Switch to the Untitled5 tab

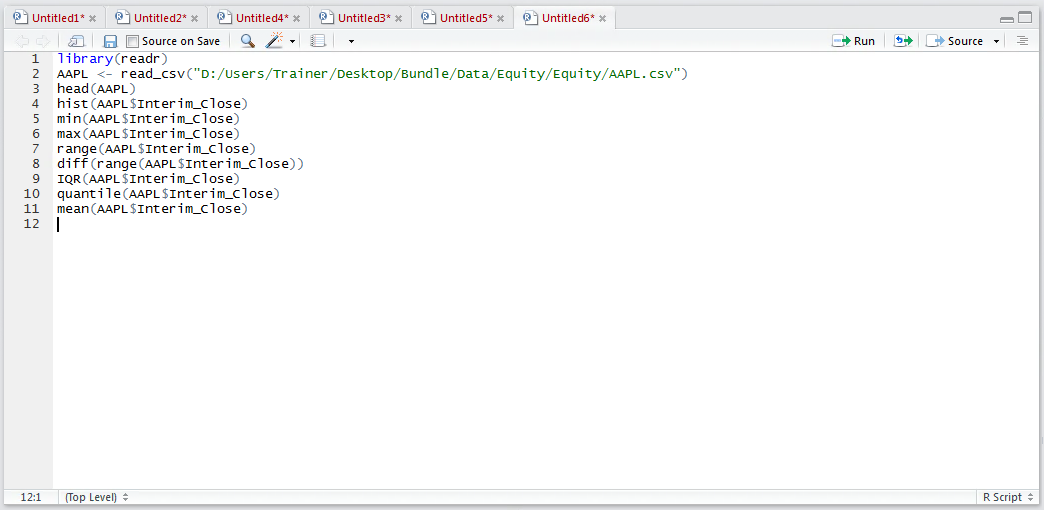coord(467,19)
